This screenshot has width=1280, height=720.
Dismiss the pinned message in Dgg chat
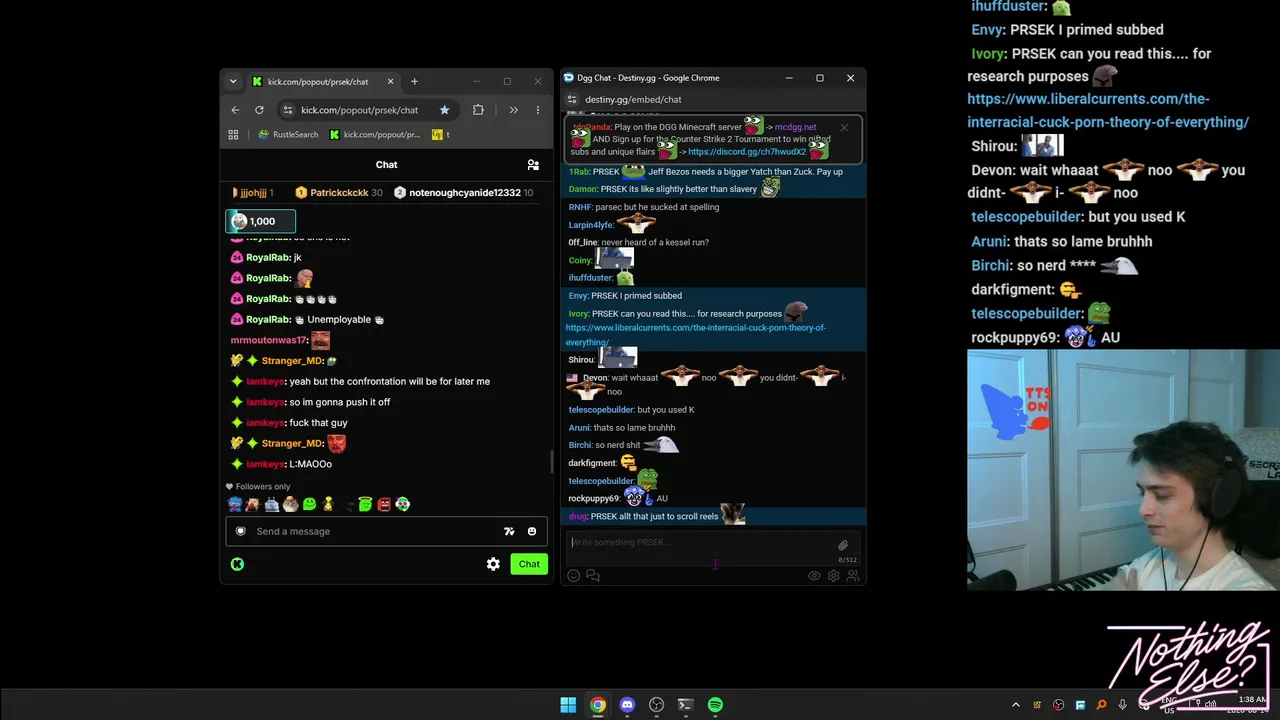[x=844, y=127]
